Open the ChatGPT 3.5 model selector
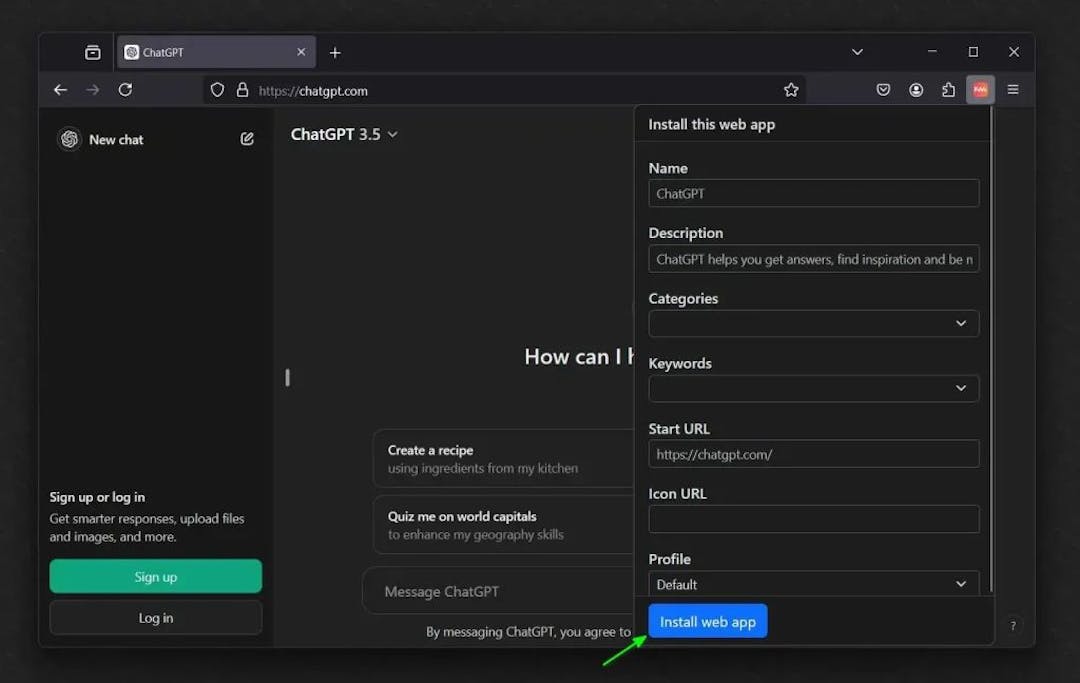 [344, 133]
